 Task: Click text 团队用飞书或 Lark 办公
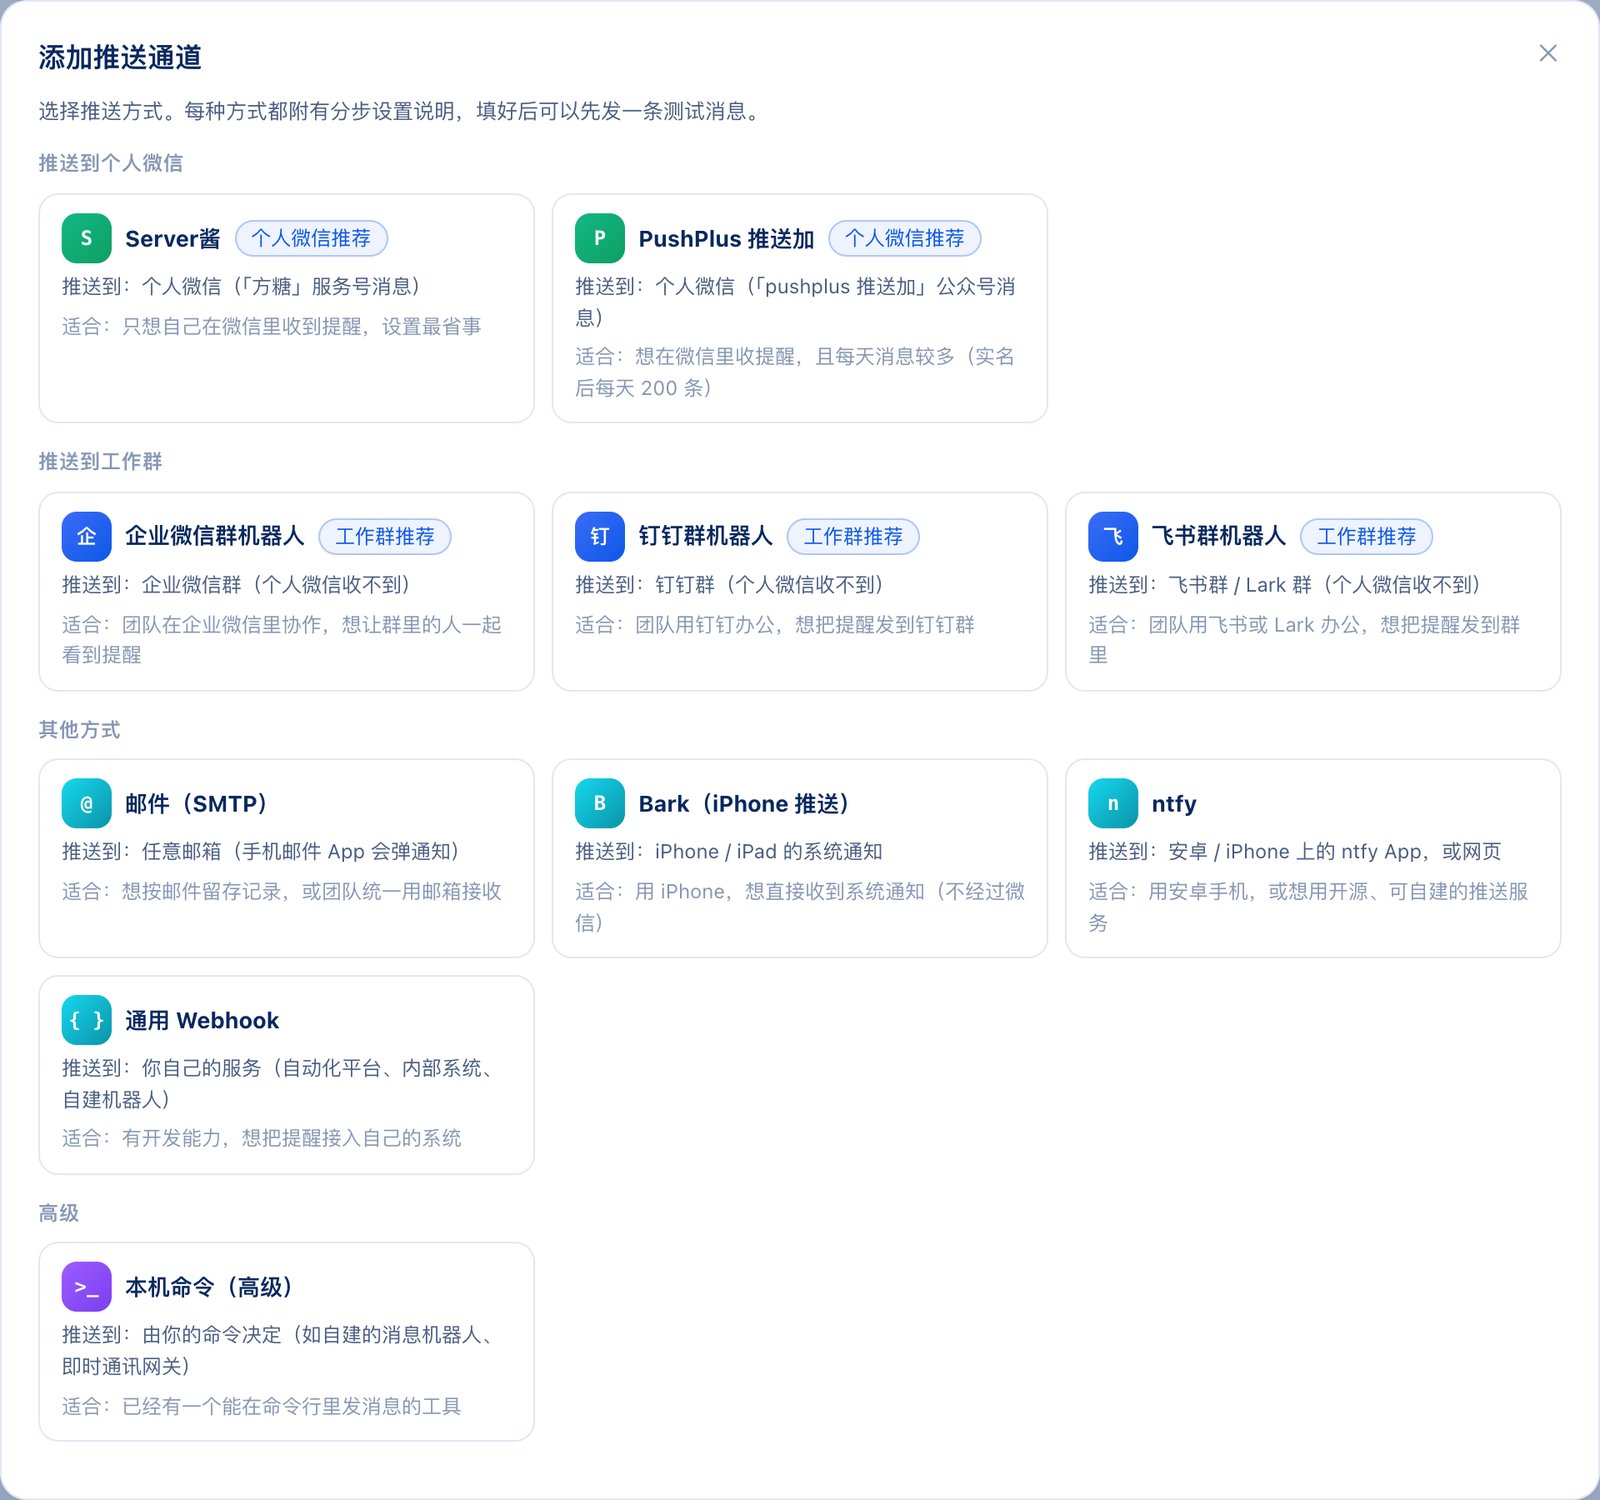[x=1254, y=624]
